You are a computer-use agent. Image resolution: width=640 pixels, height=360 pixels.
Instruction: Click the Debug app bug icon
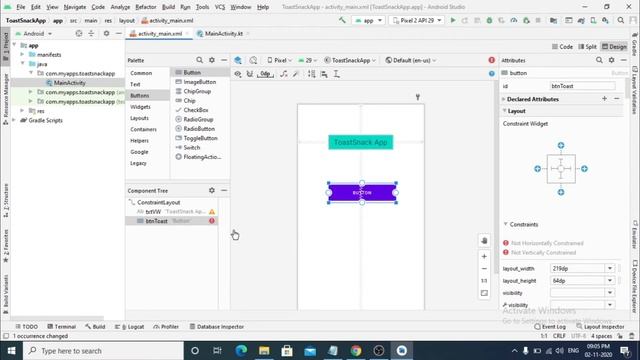tap(489, 20)
